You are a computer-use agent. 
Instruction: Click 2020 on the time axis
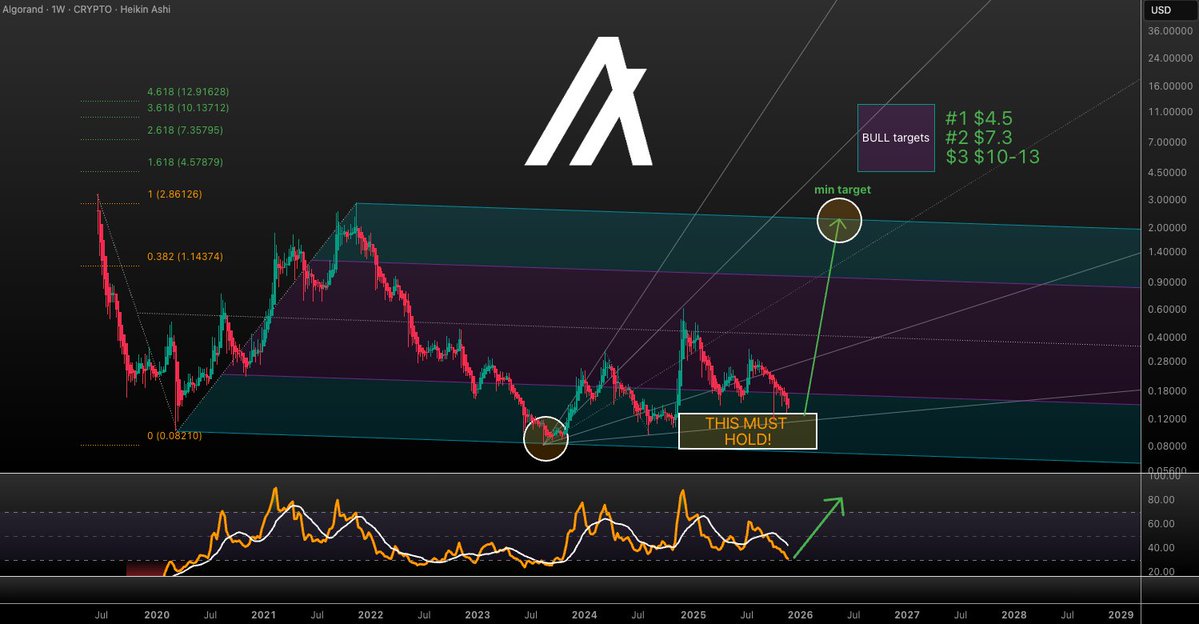[157, 615]
